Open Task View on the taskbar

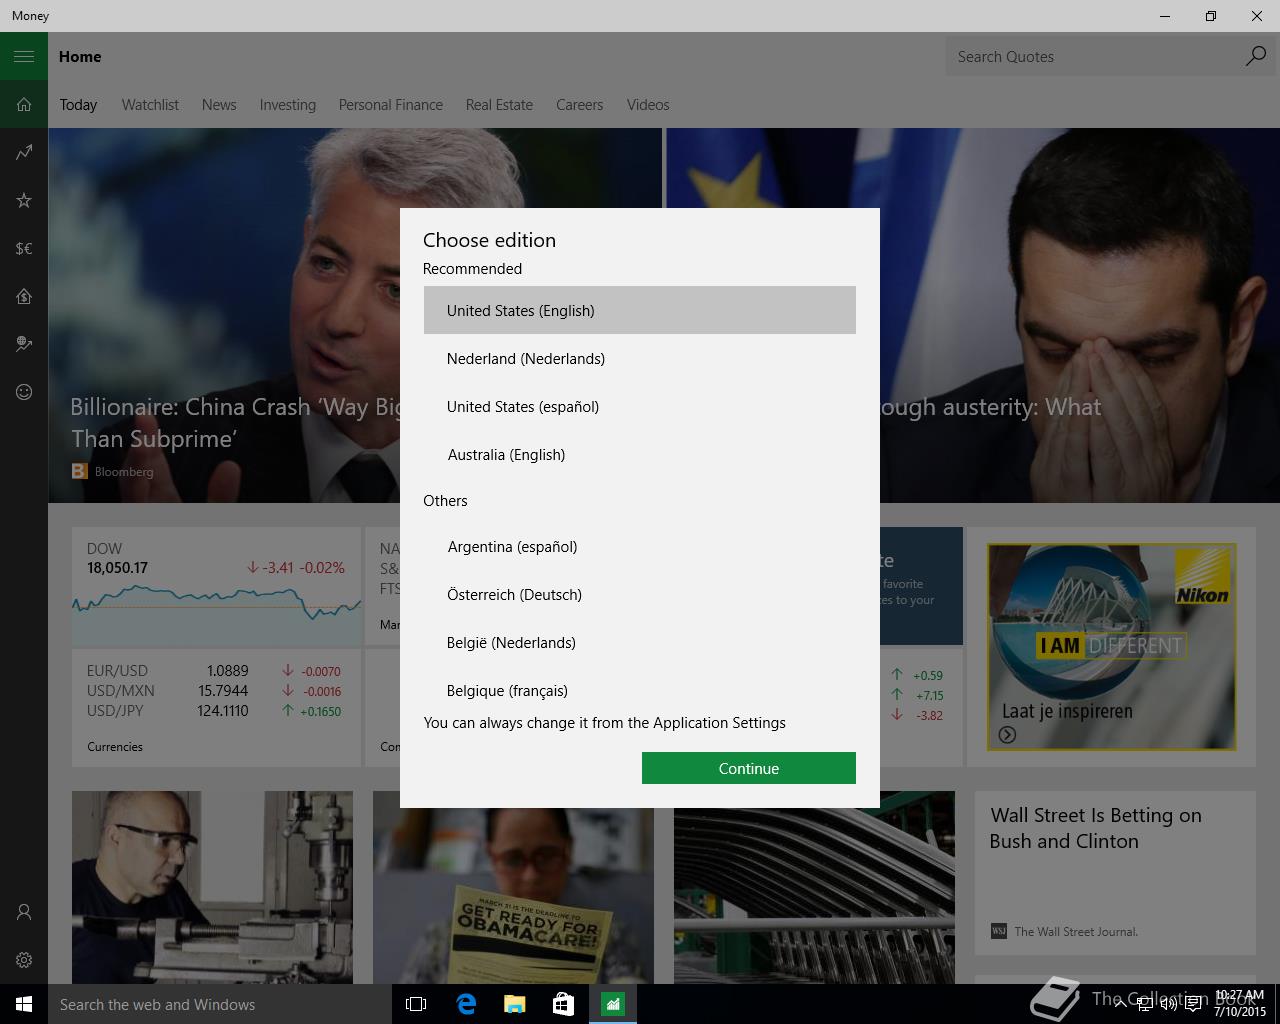[416, 1004]
